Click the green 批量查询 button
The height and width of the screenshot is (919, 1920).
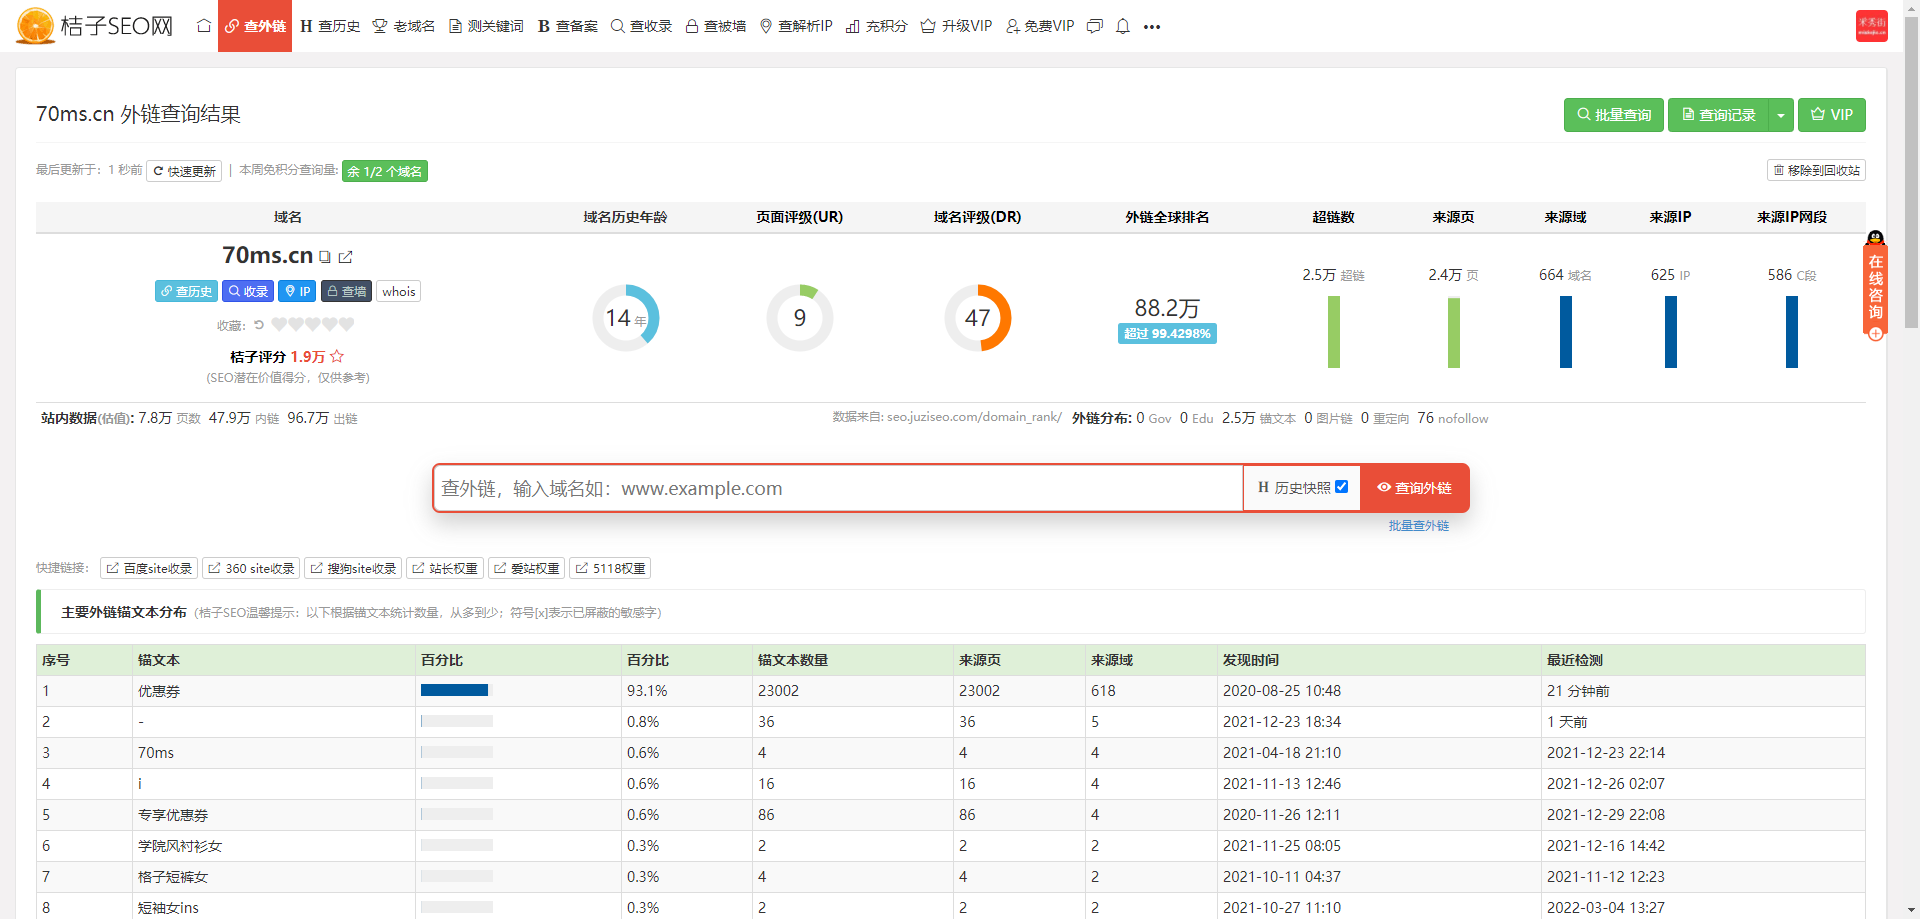pos(1614,115)
